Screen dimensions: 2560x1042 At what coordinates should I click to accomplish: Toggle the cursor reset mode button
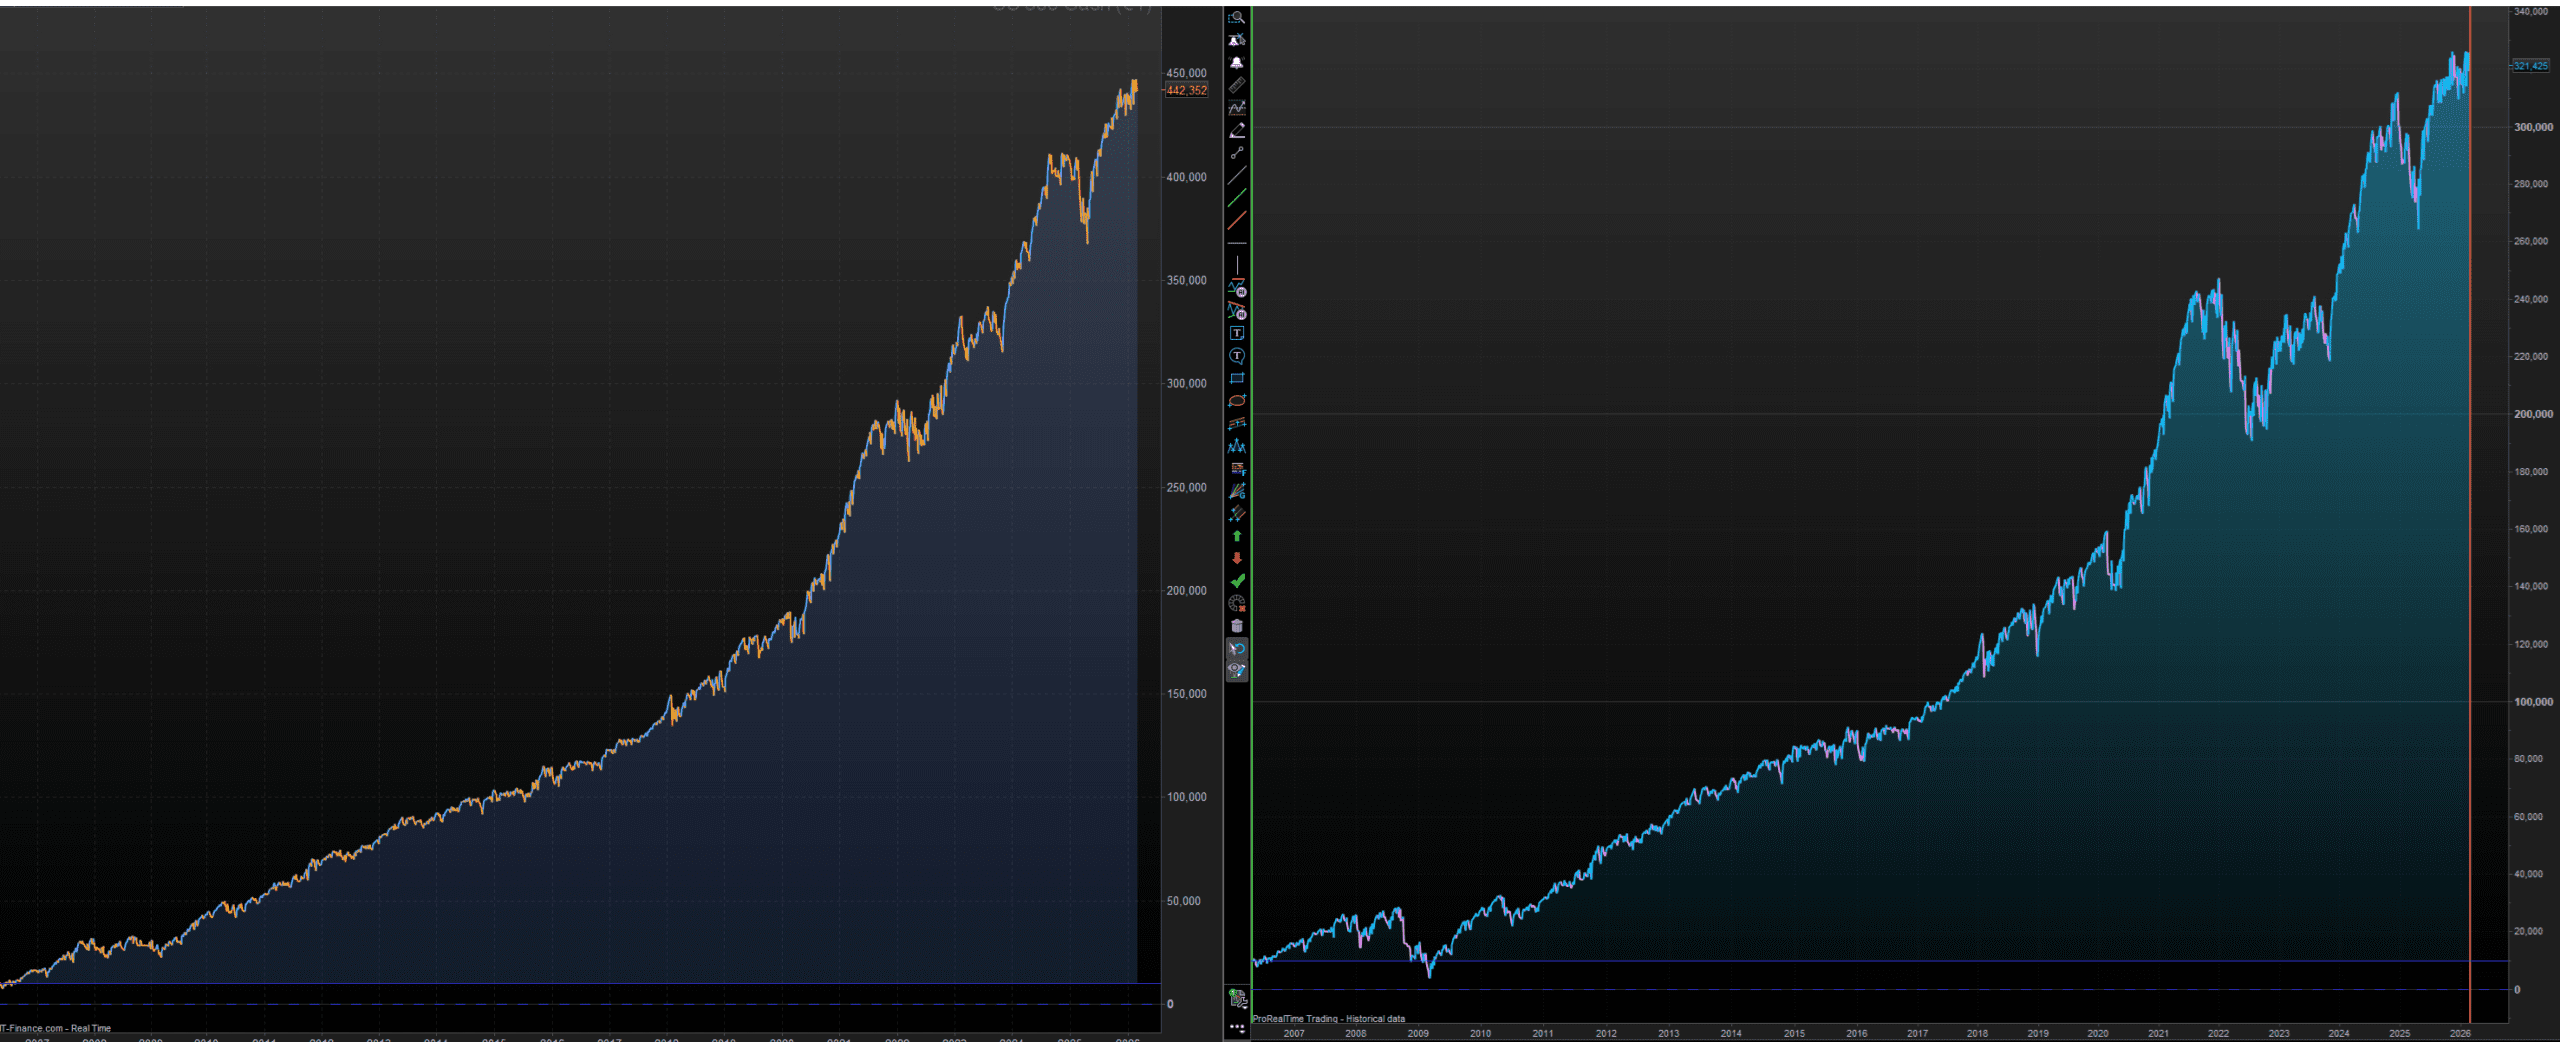pyautogui.click(x=1237, y=649)
